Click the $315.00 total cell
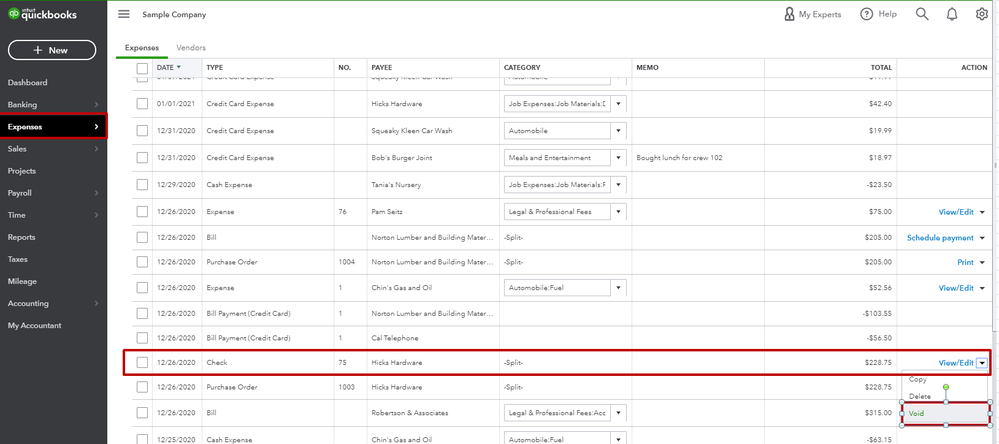This screenshot has height=444, width=999. click(x=878, y=413)
